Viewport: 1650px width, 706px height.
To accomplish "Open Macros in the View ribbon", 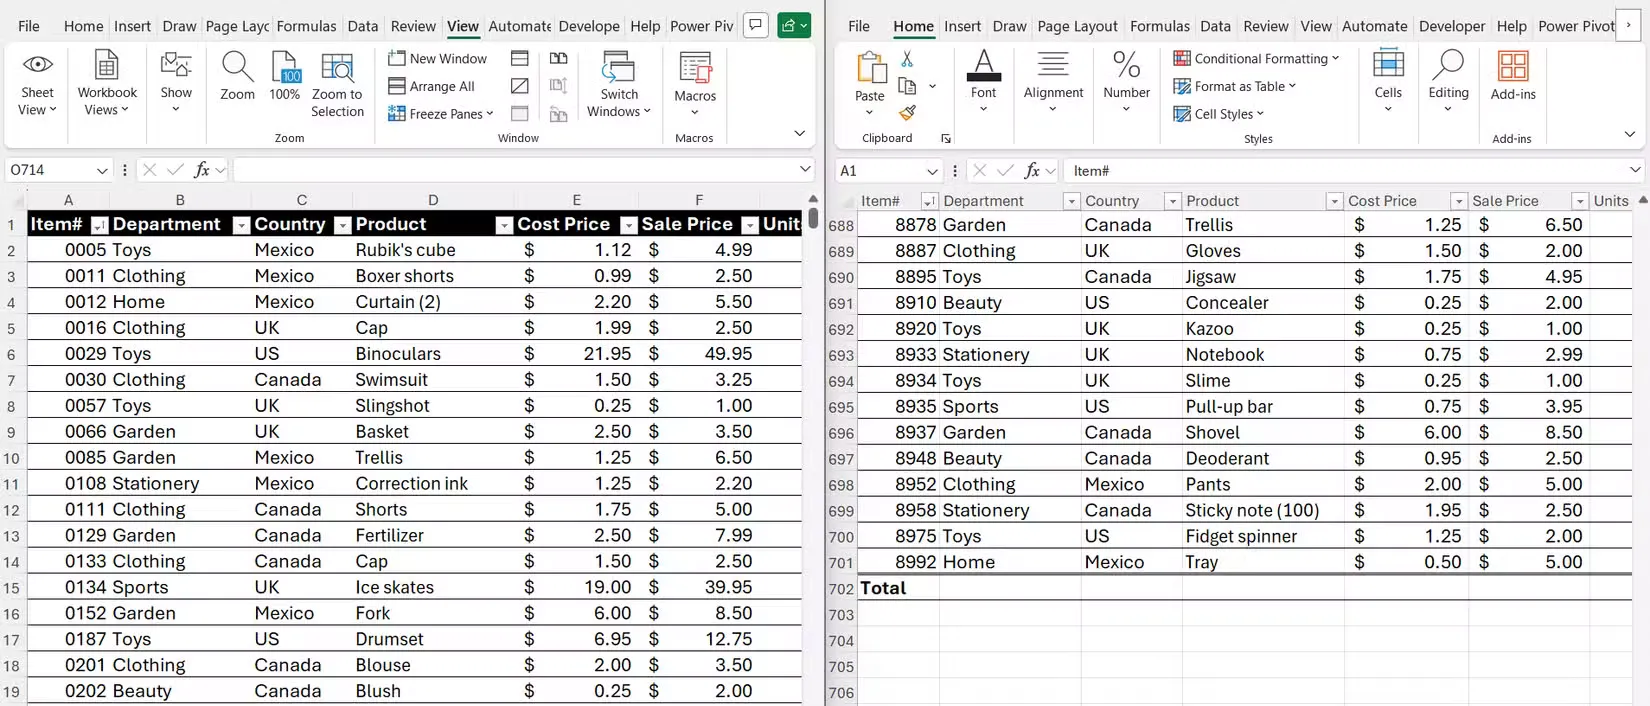I will 695,85.
